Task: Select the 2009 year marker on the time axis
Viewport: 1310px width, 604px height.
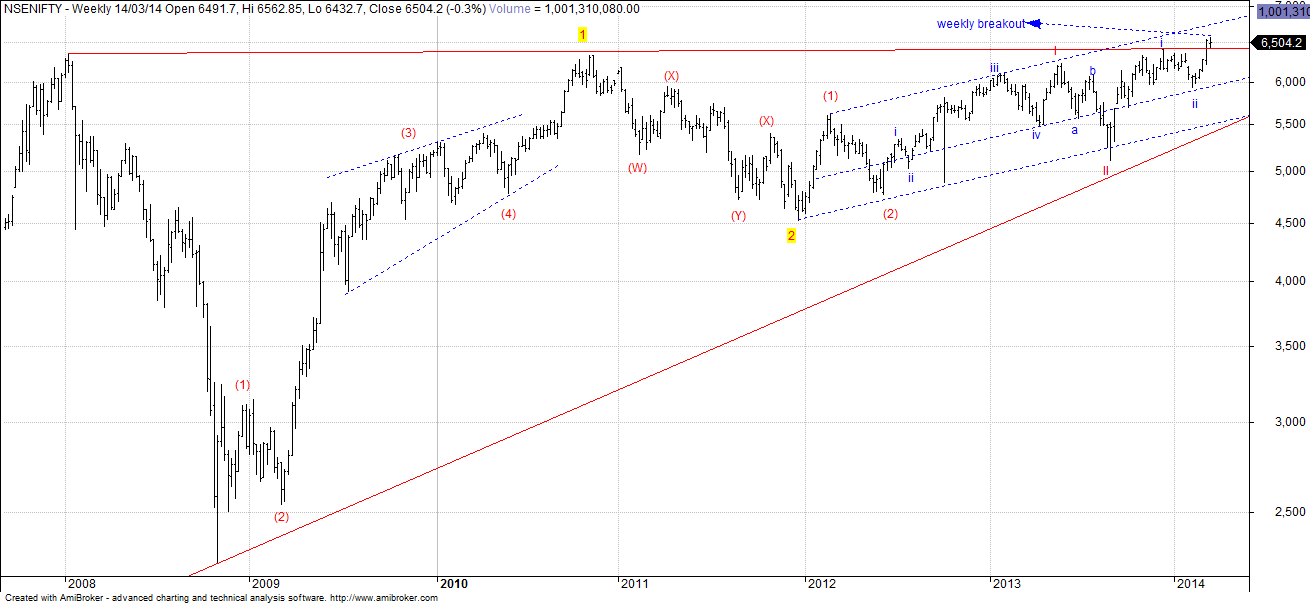Action: [x=266, y=584]
